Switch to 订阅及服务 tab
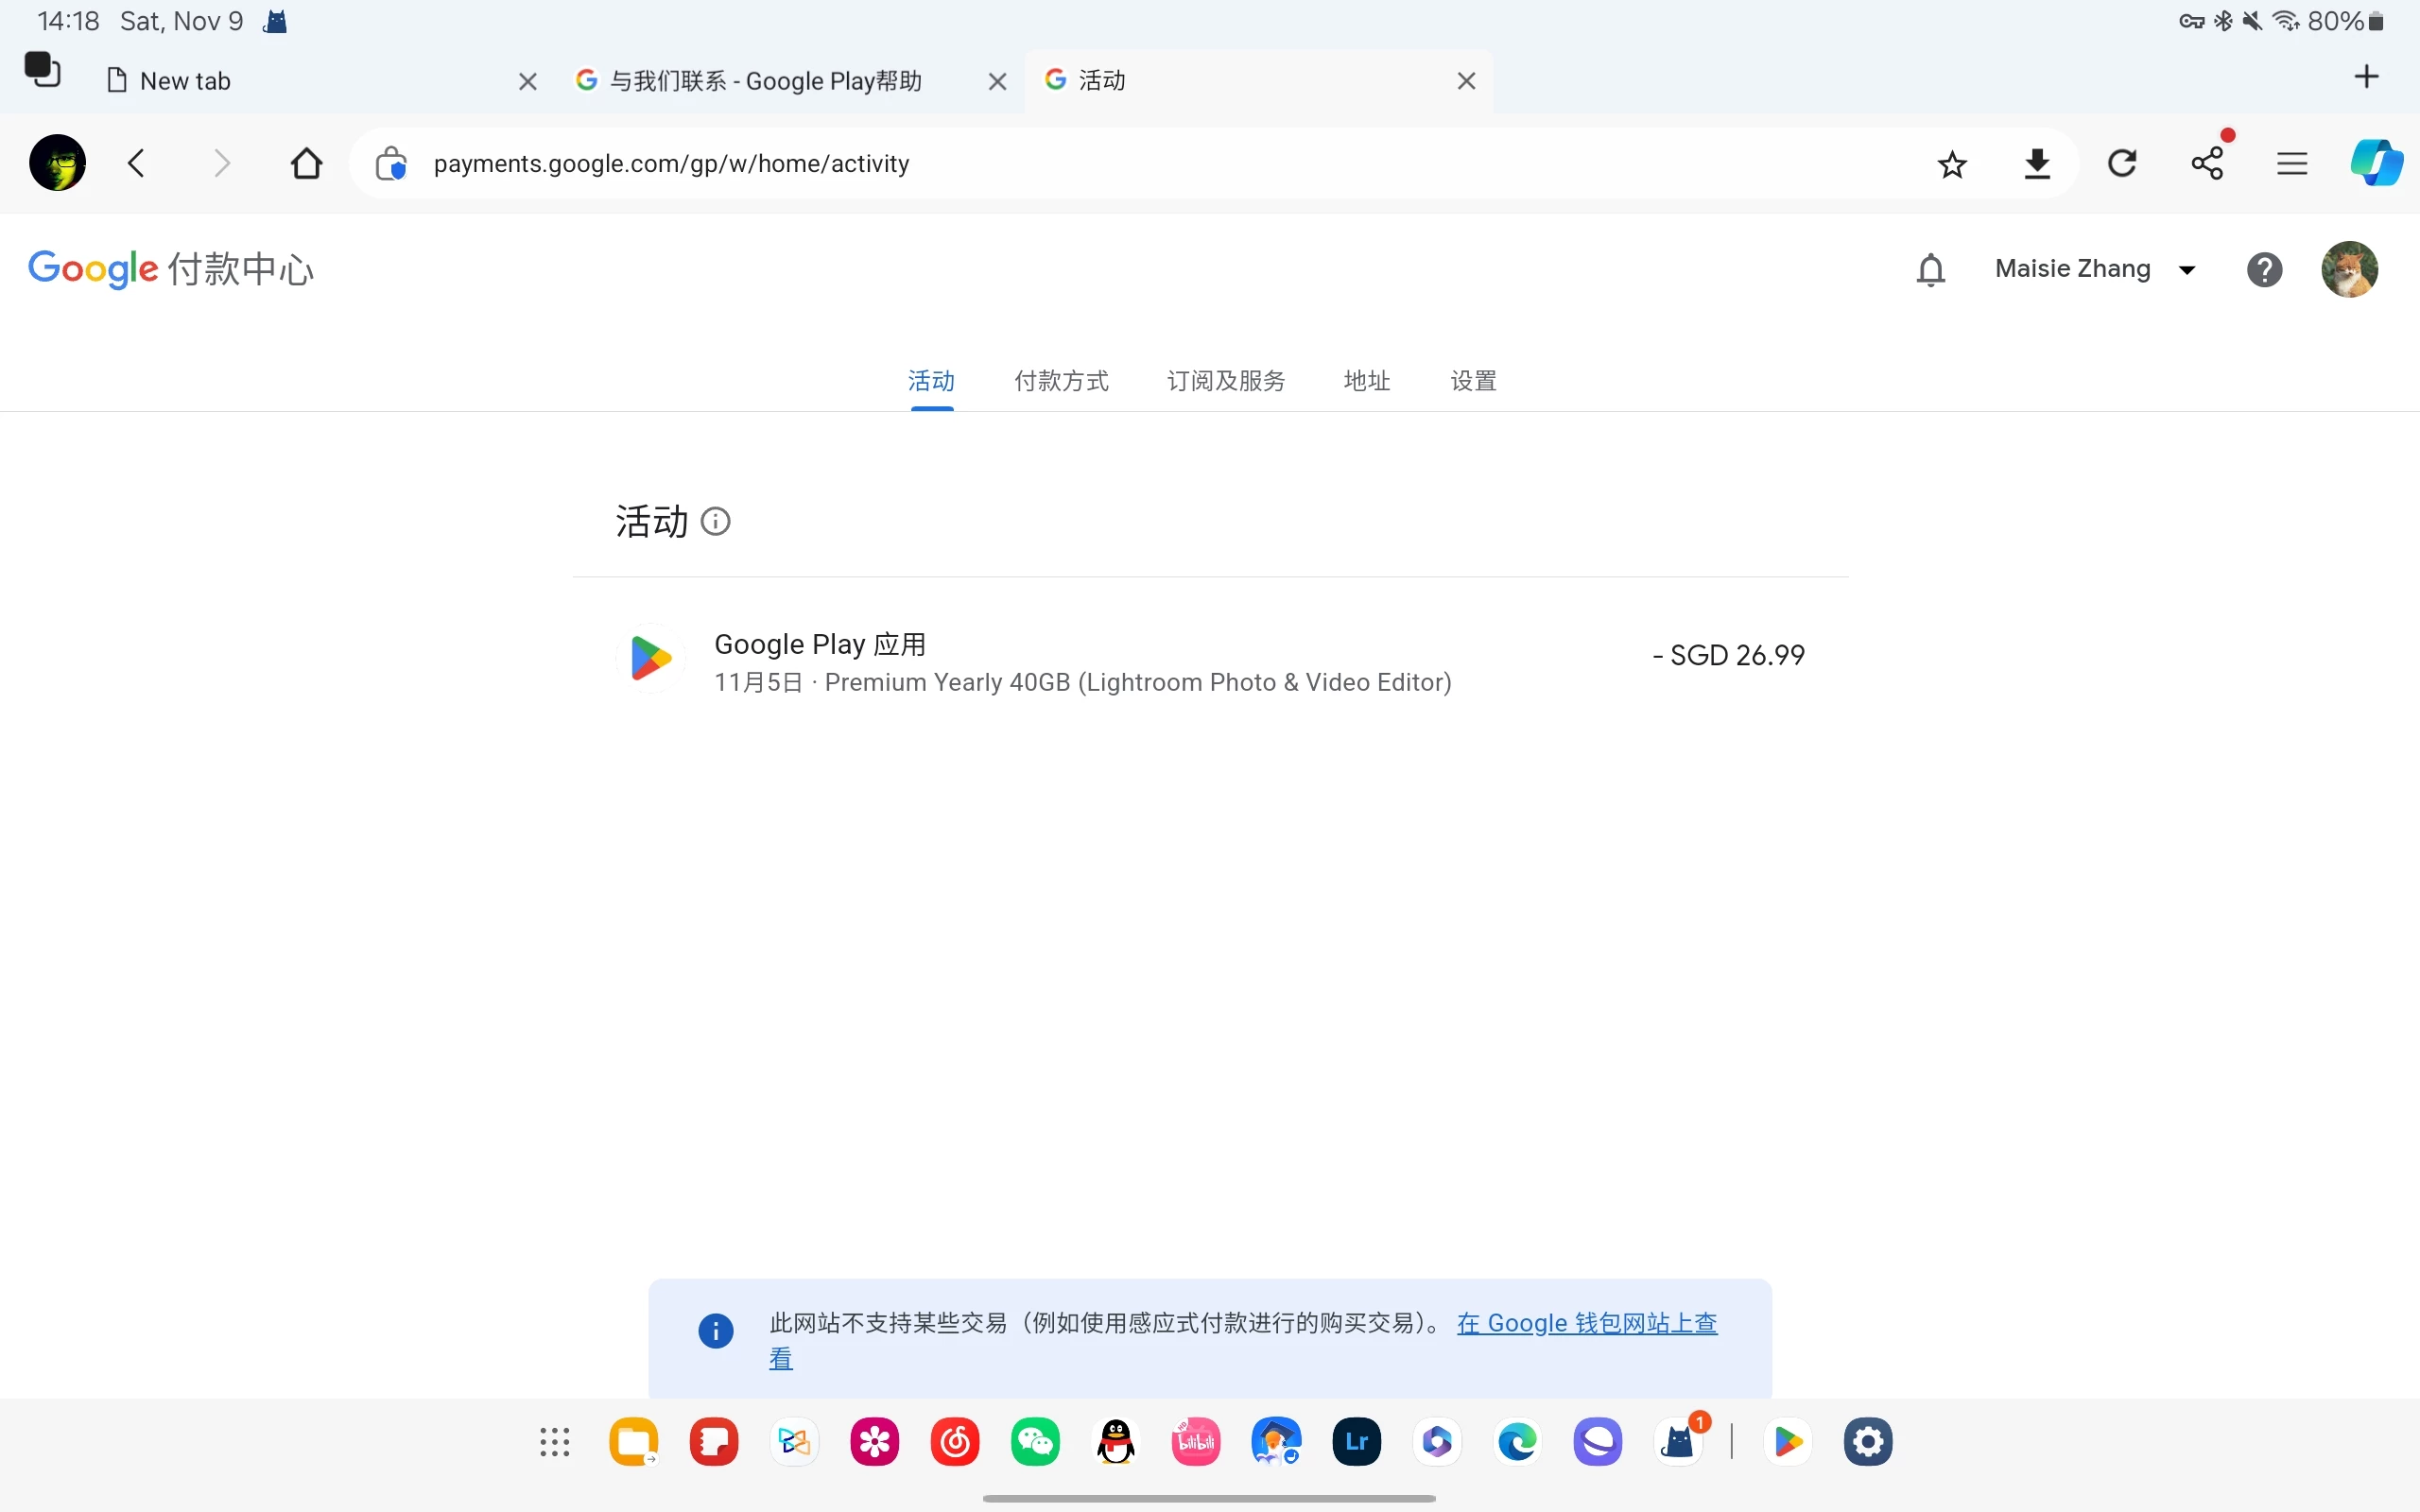The width and height of the screenshot is (2420, 1512). (x=1226, y=381)
